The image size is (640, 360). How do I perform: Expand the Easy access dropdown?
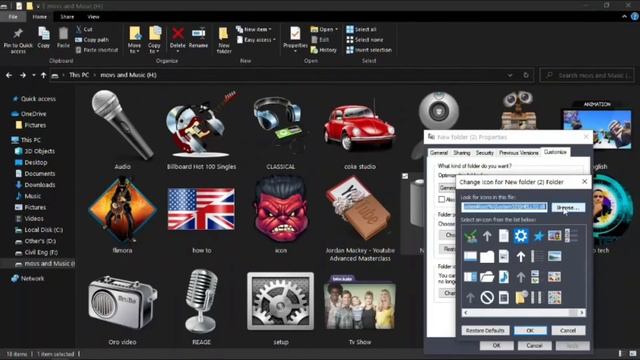coord(256,40)
